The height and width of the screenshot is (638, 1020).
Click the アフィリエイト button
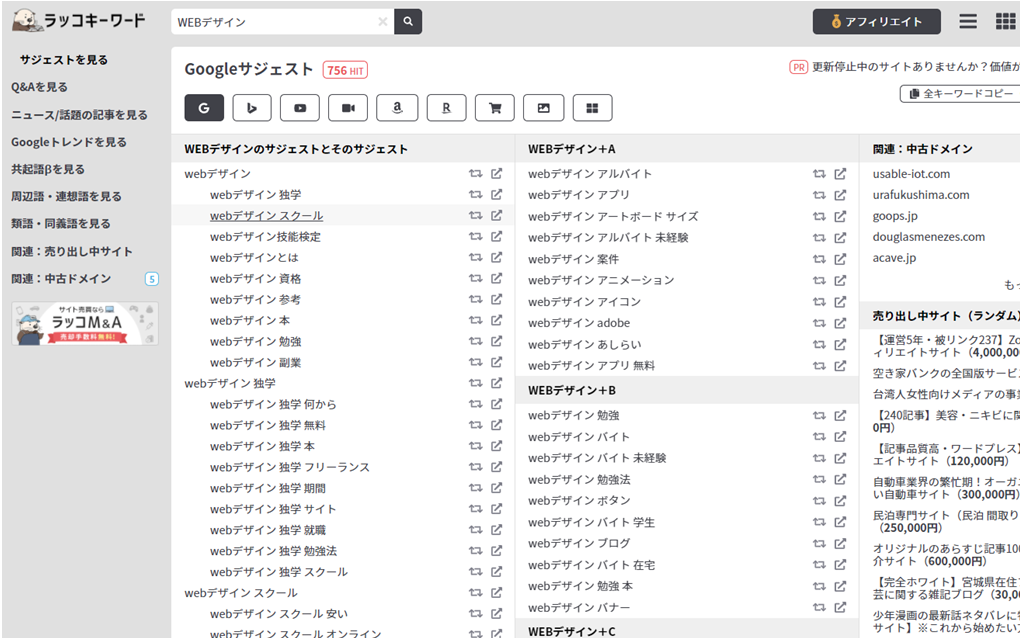876,21
